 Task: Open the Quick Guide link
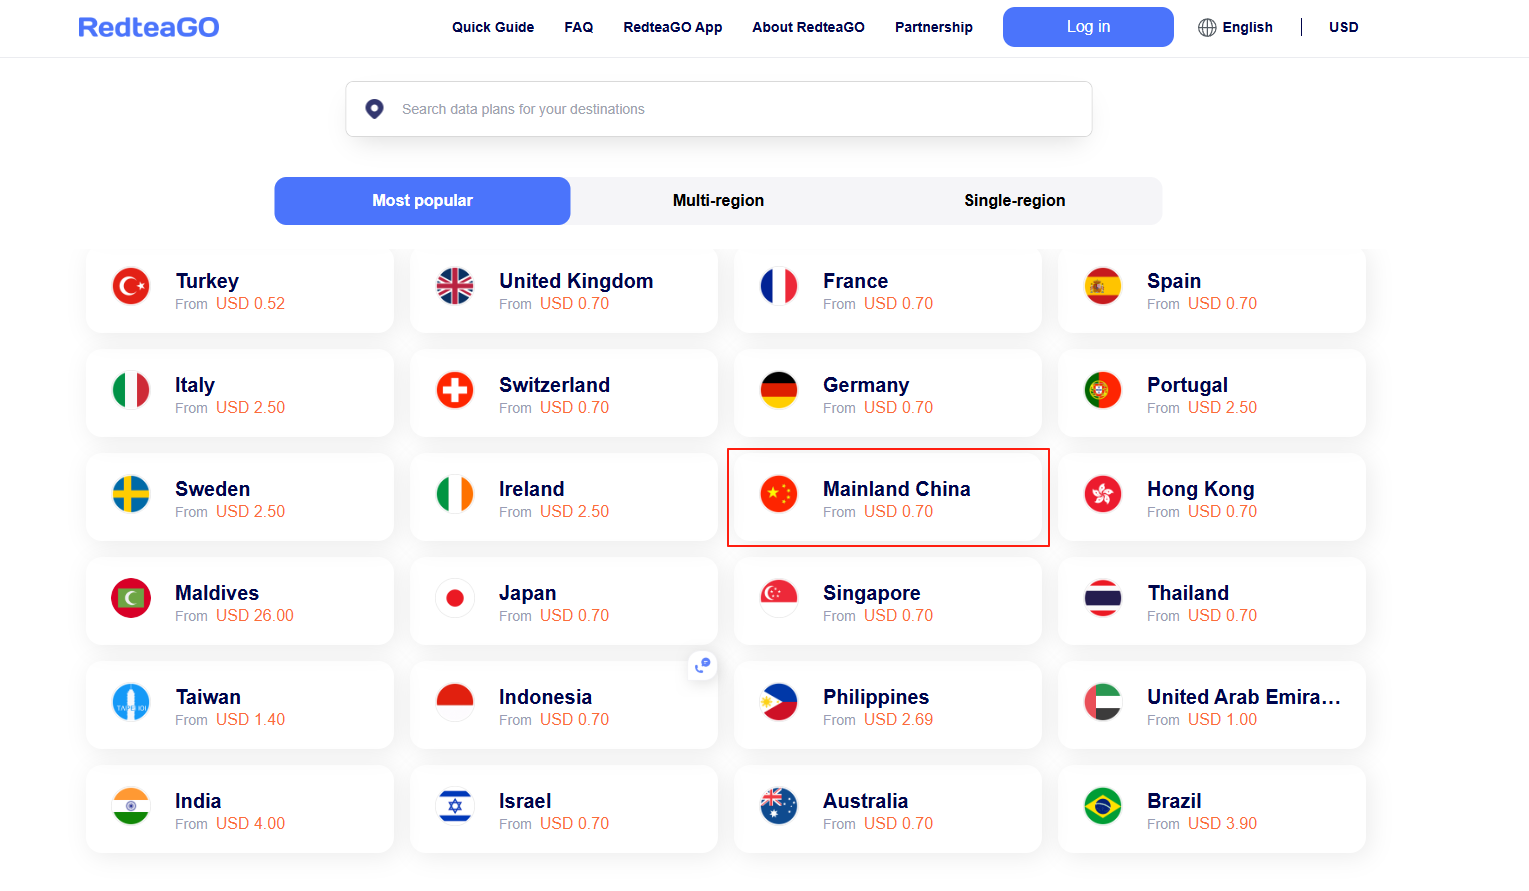coord(493,27)
